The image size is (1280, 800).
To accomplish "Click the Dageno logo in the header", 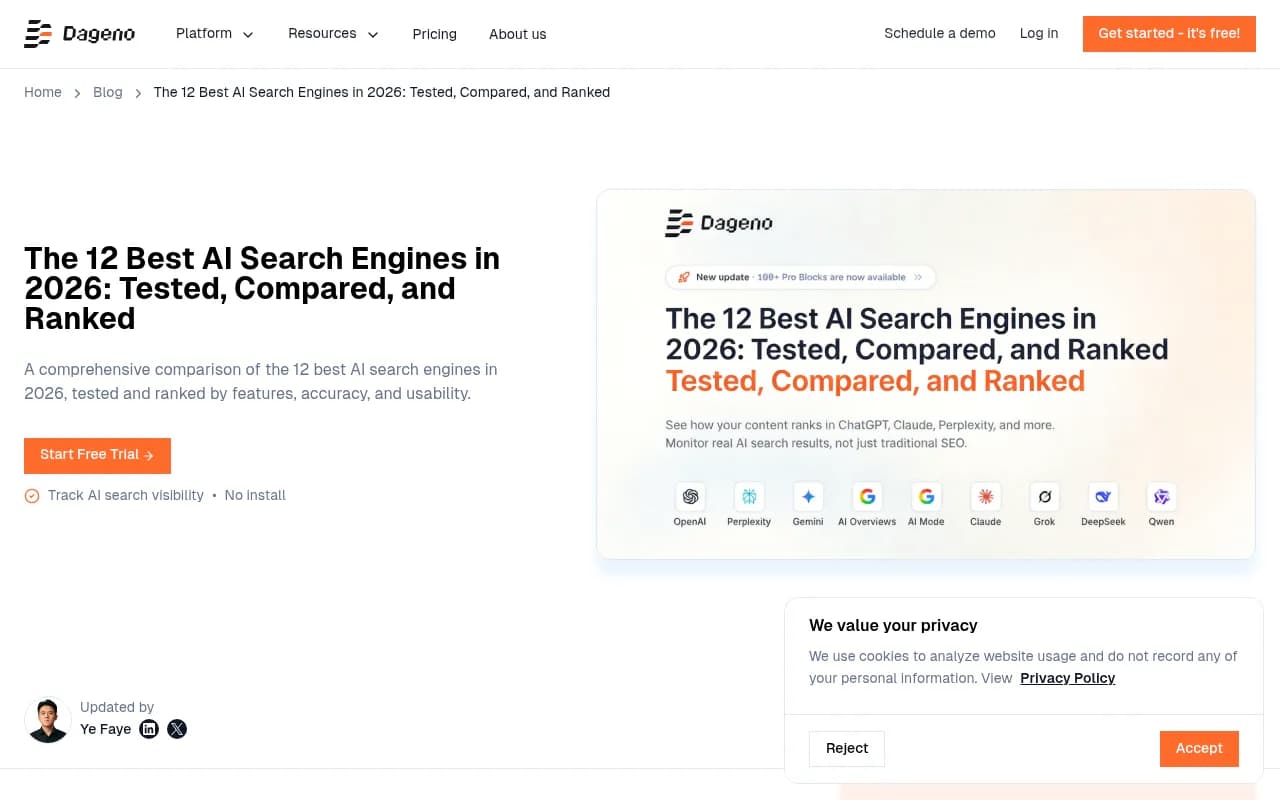I will click(x=80, y=34).
